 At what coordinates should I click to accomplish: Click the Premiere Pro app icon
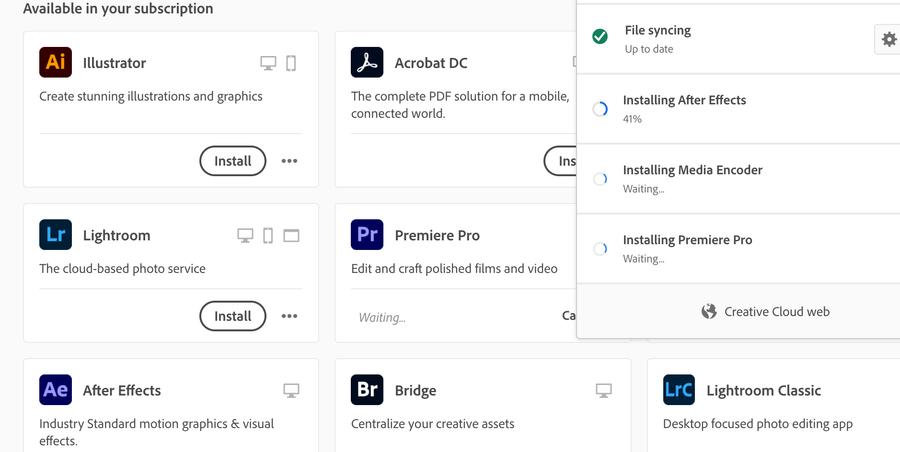click(x=367, y=235)
